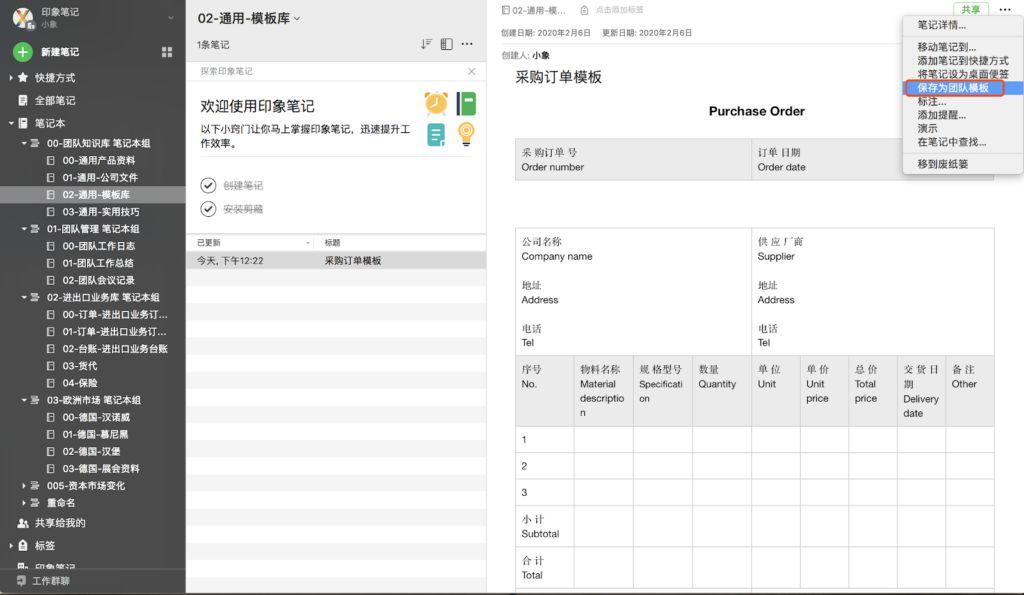Expand the 重命名 notebook group
Viewport: 1024px width, 595px height.
(24, 502)
